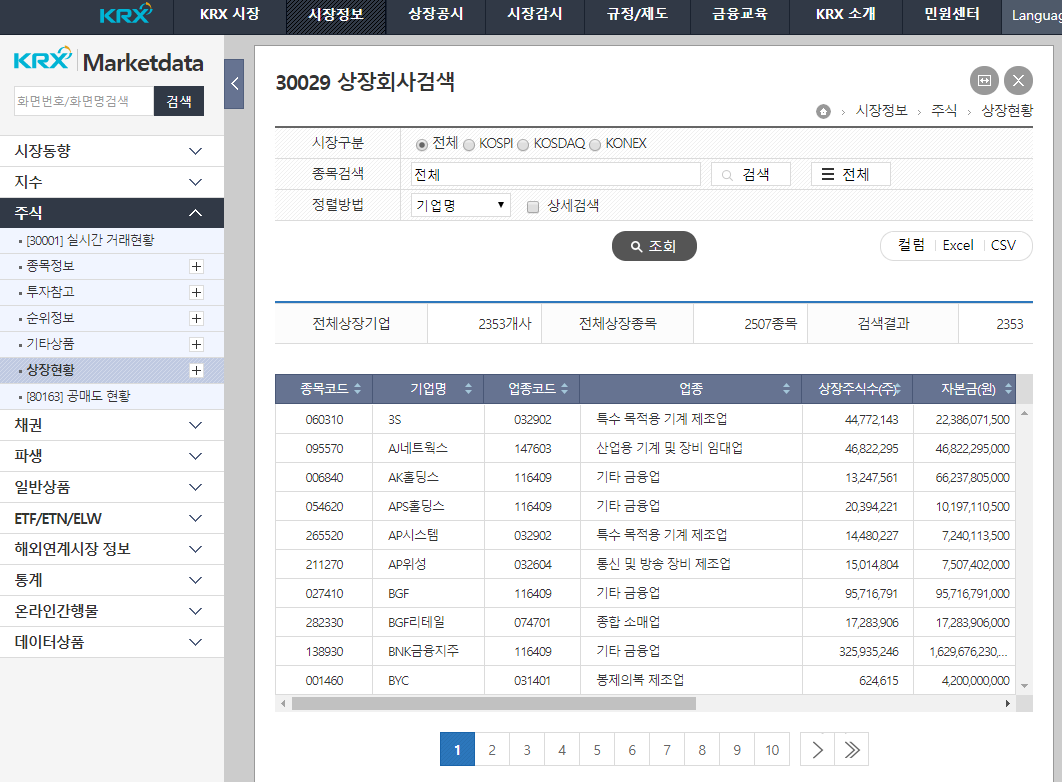Go to page 10
Viewport: 1062px width, 782px height.
772,750
